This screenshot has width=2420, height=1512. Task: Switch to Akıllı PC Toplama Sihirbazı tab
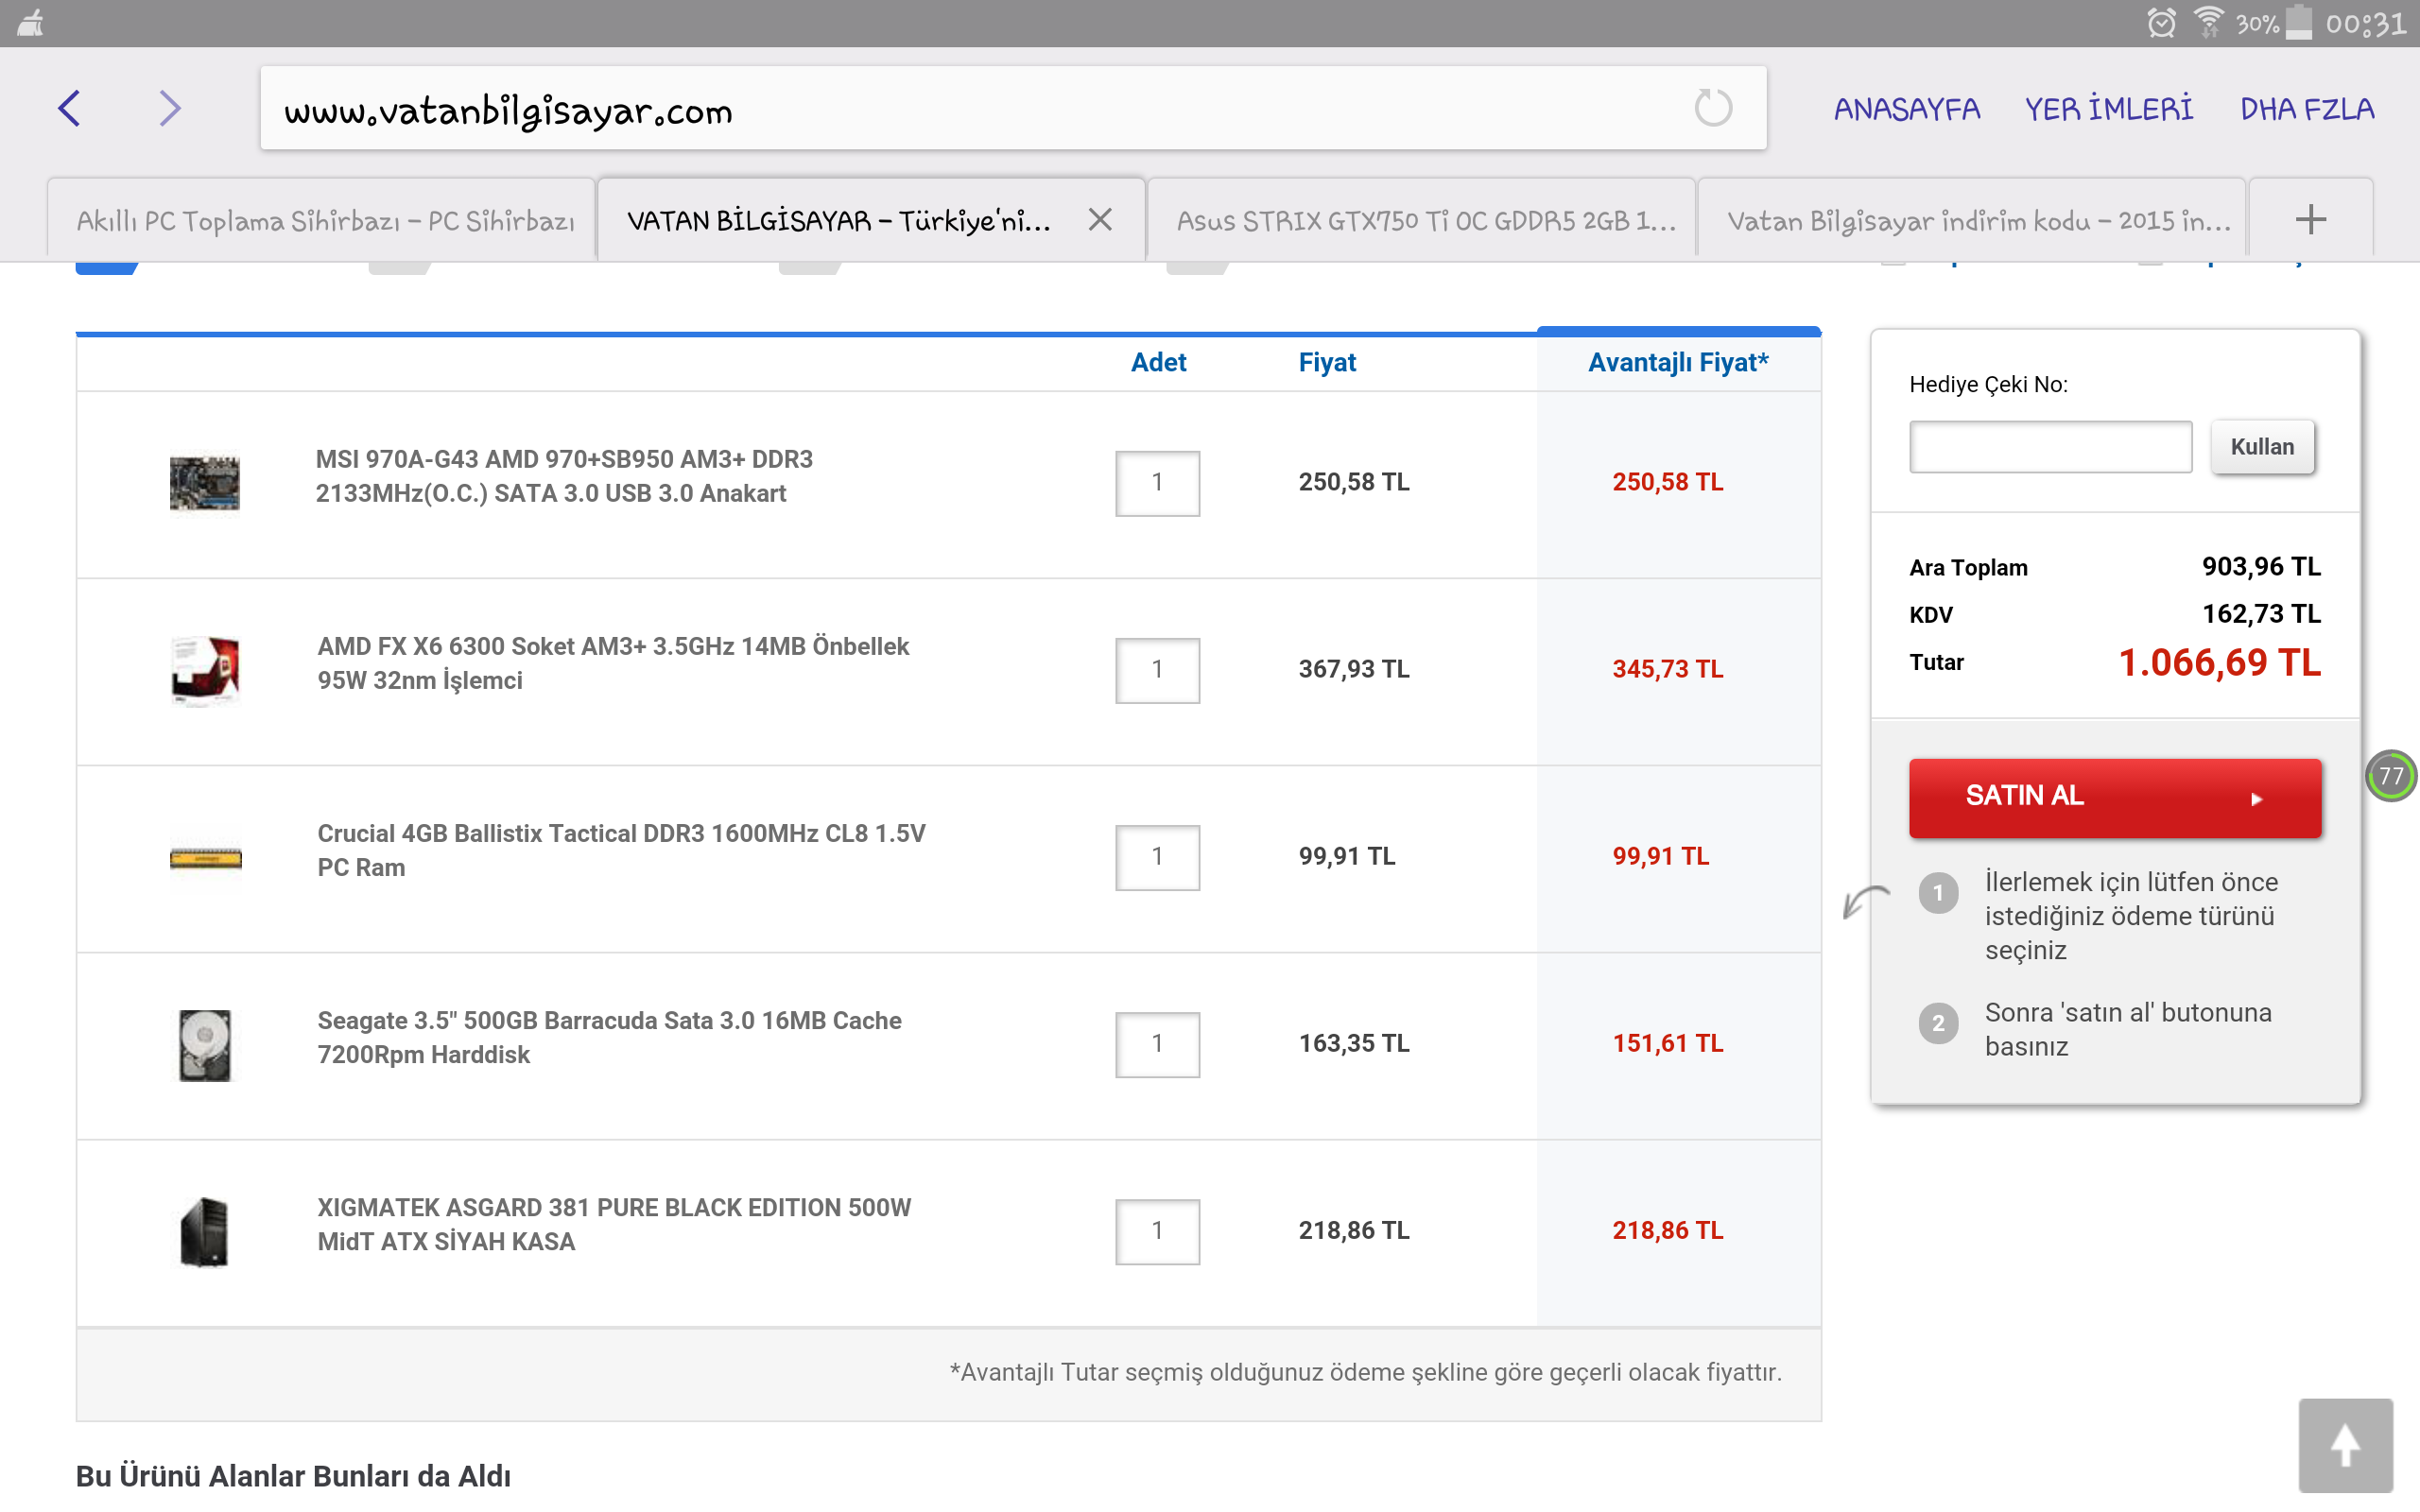click(x=324, y=220)
